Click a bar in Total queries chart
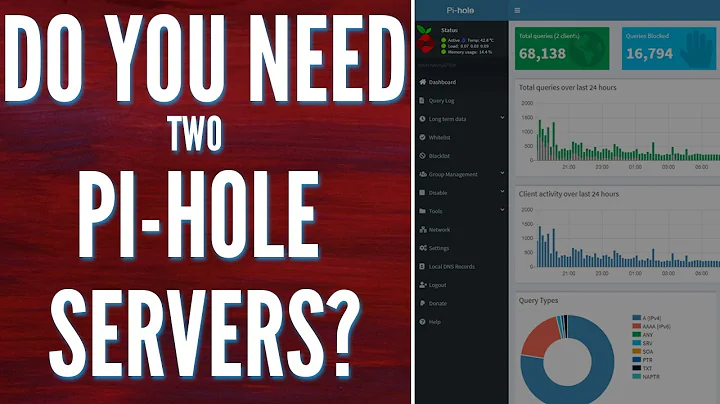 coord(540,142)
